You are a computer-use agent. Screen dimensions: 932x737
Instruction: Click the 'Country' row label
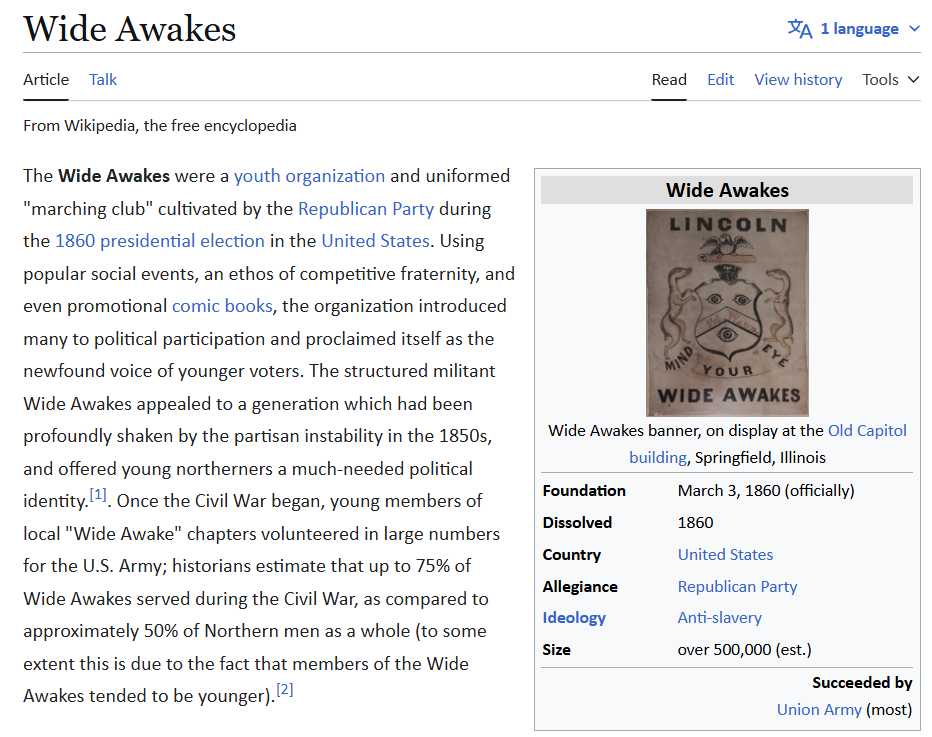(571, 555)
